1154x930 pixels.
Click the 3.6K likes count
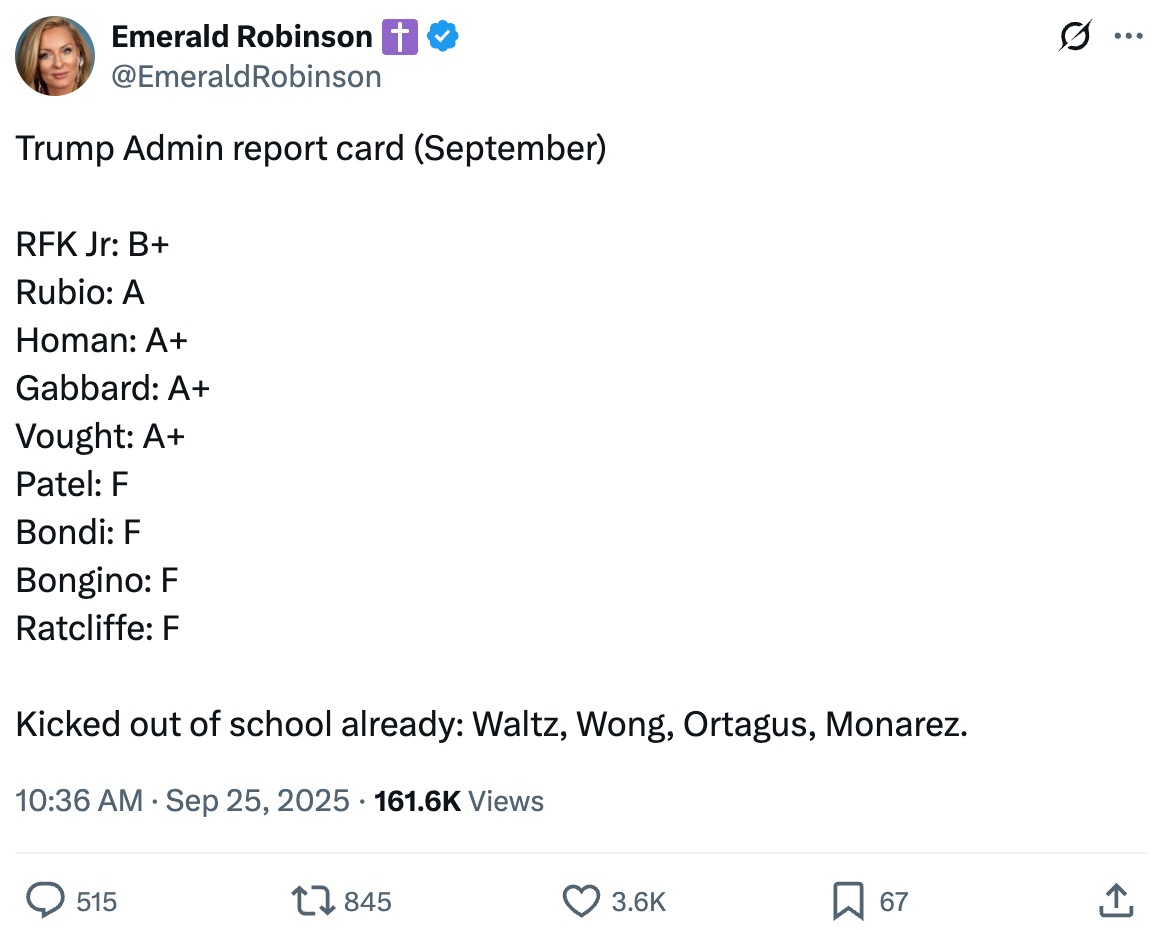639,902
